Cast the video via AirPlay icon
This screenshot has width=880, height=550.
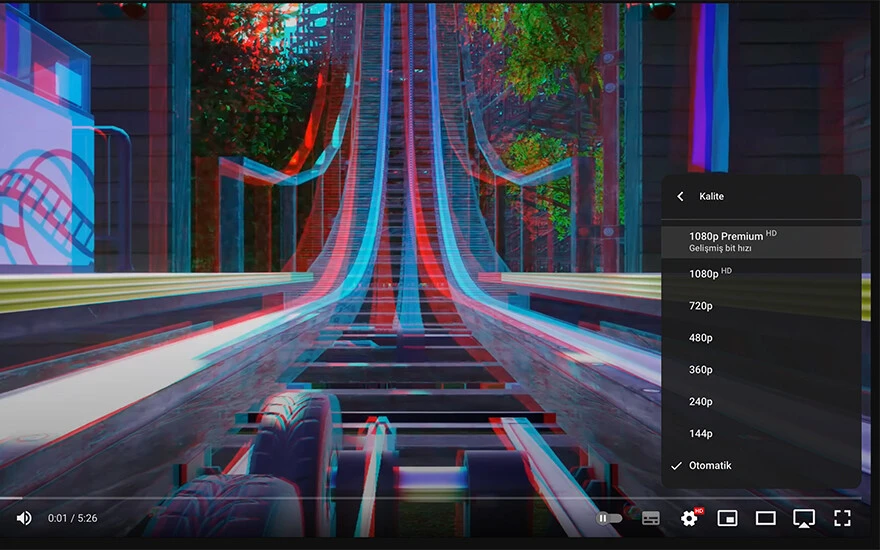click(x=804, y=518)
